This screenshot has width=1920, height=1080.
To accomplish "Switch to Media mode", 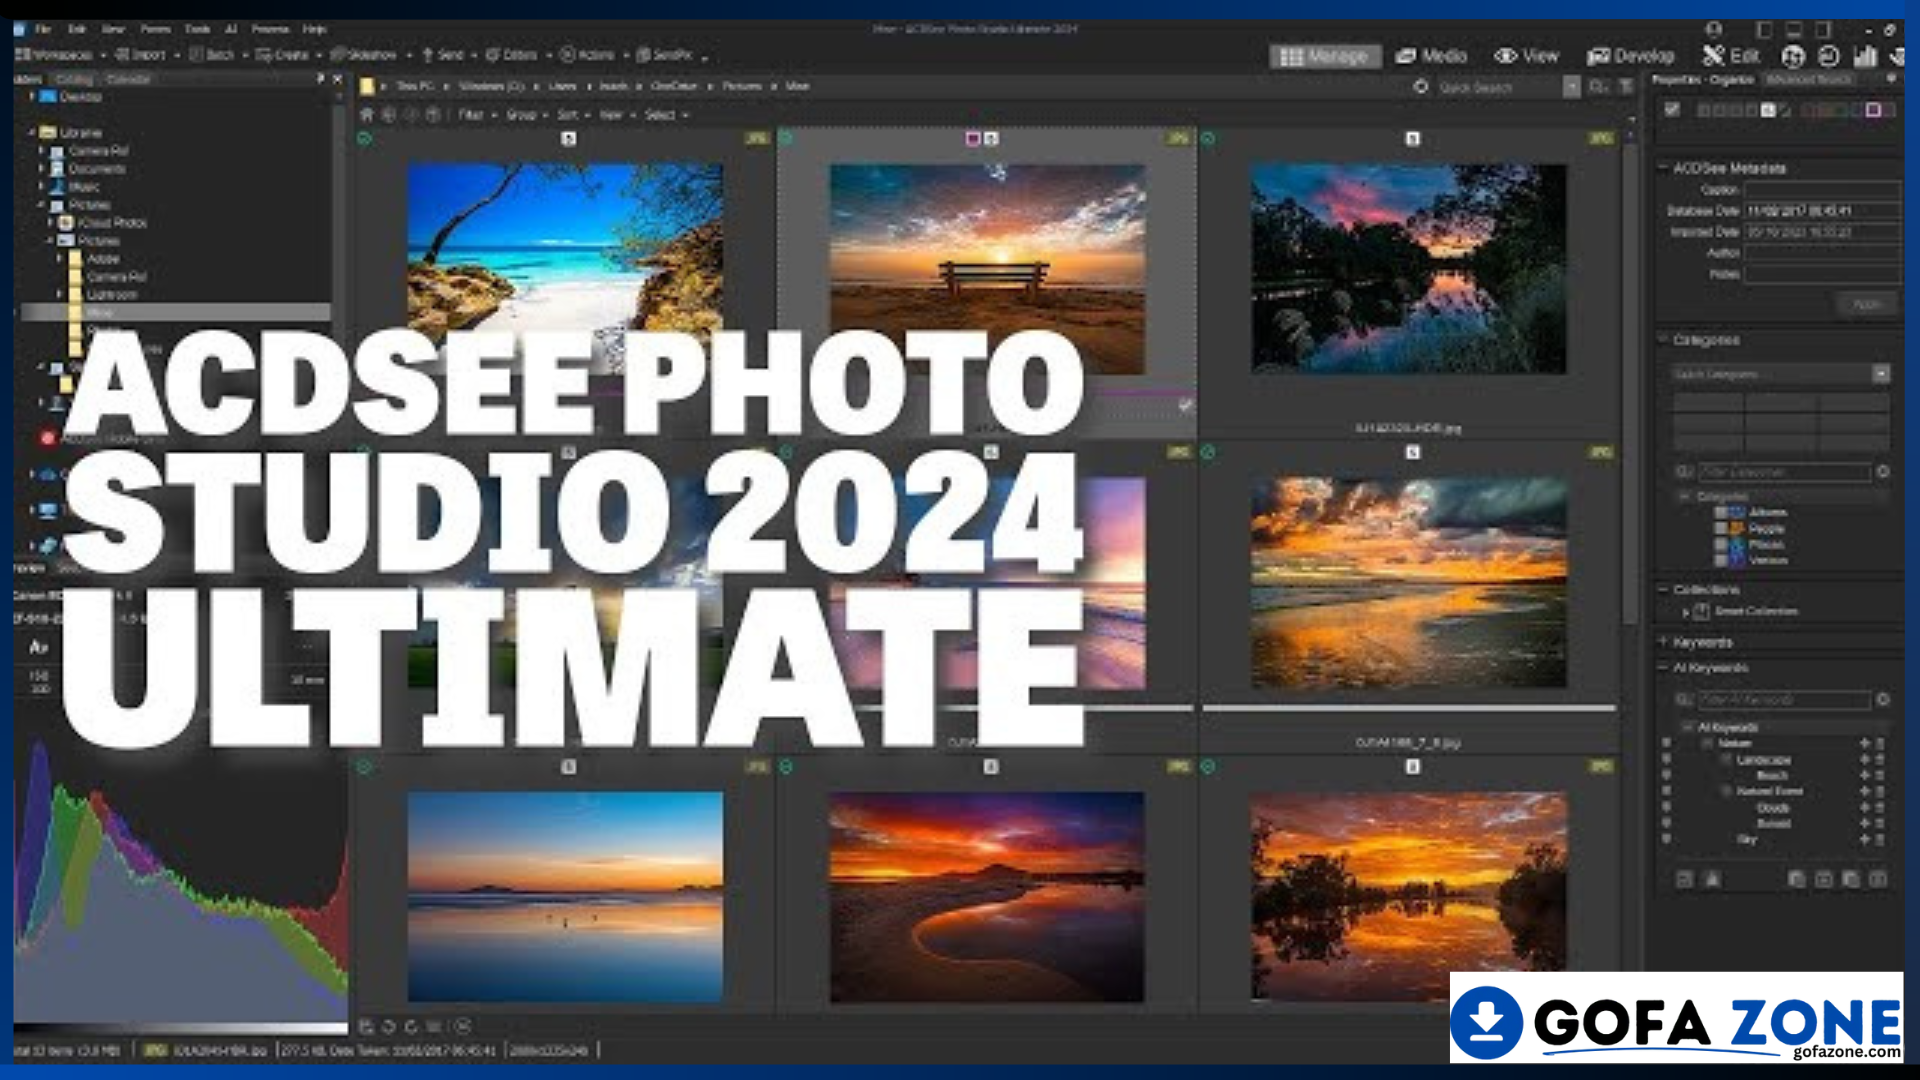I will 1431,56.
